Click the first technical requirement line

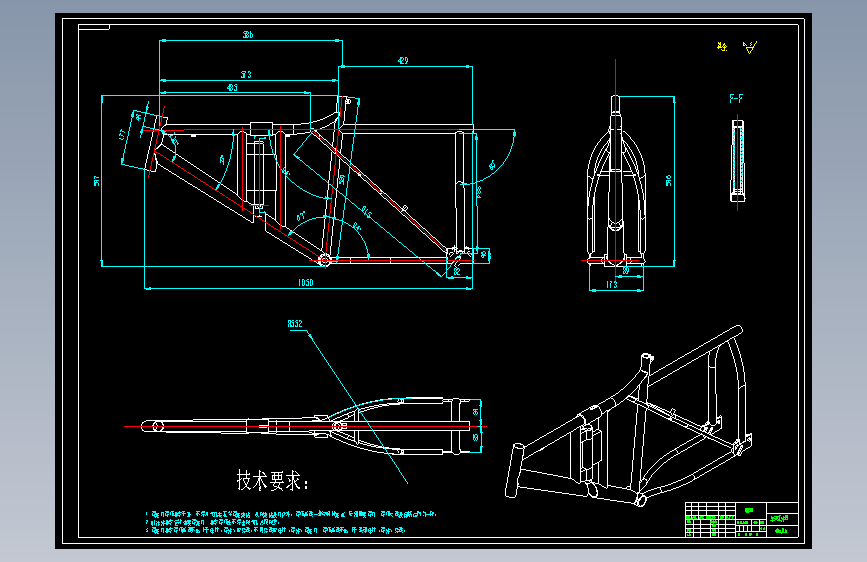(x=291, y=514)
